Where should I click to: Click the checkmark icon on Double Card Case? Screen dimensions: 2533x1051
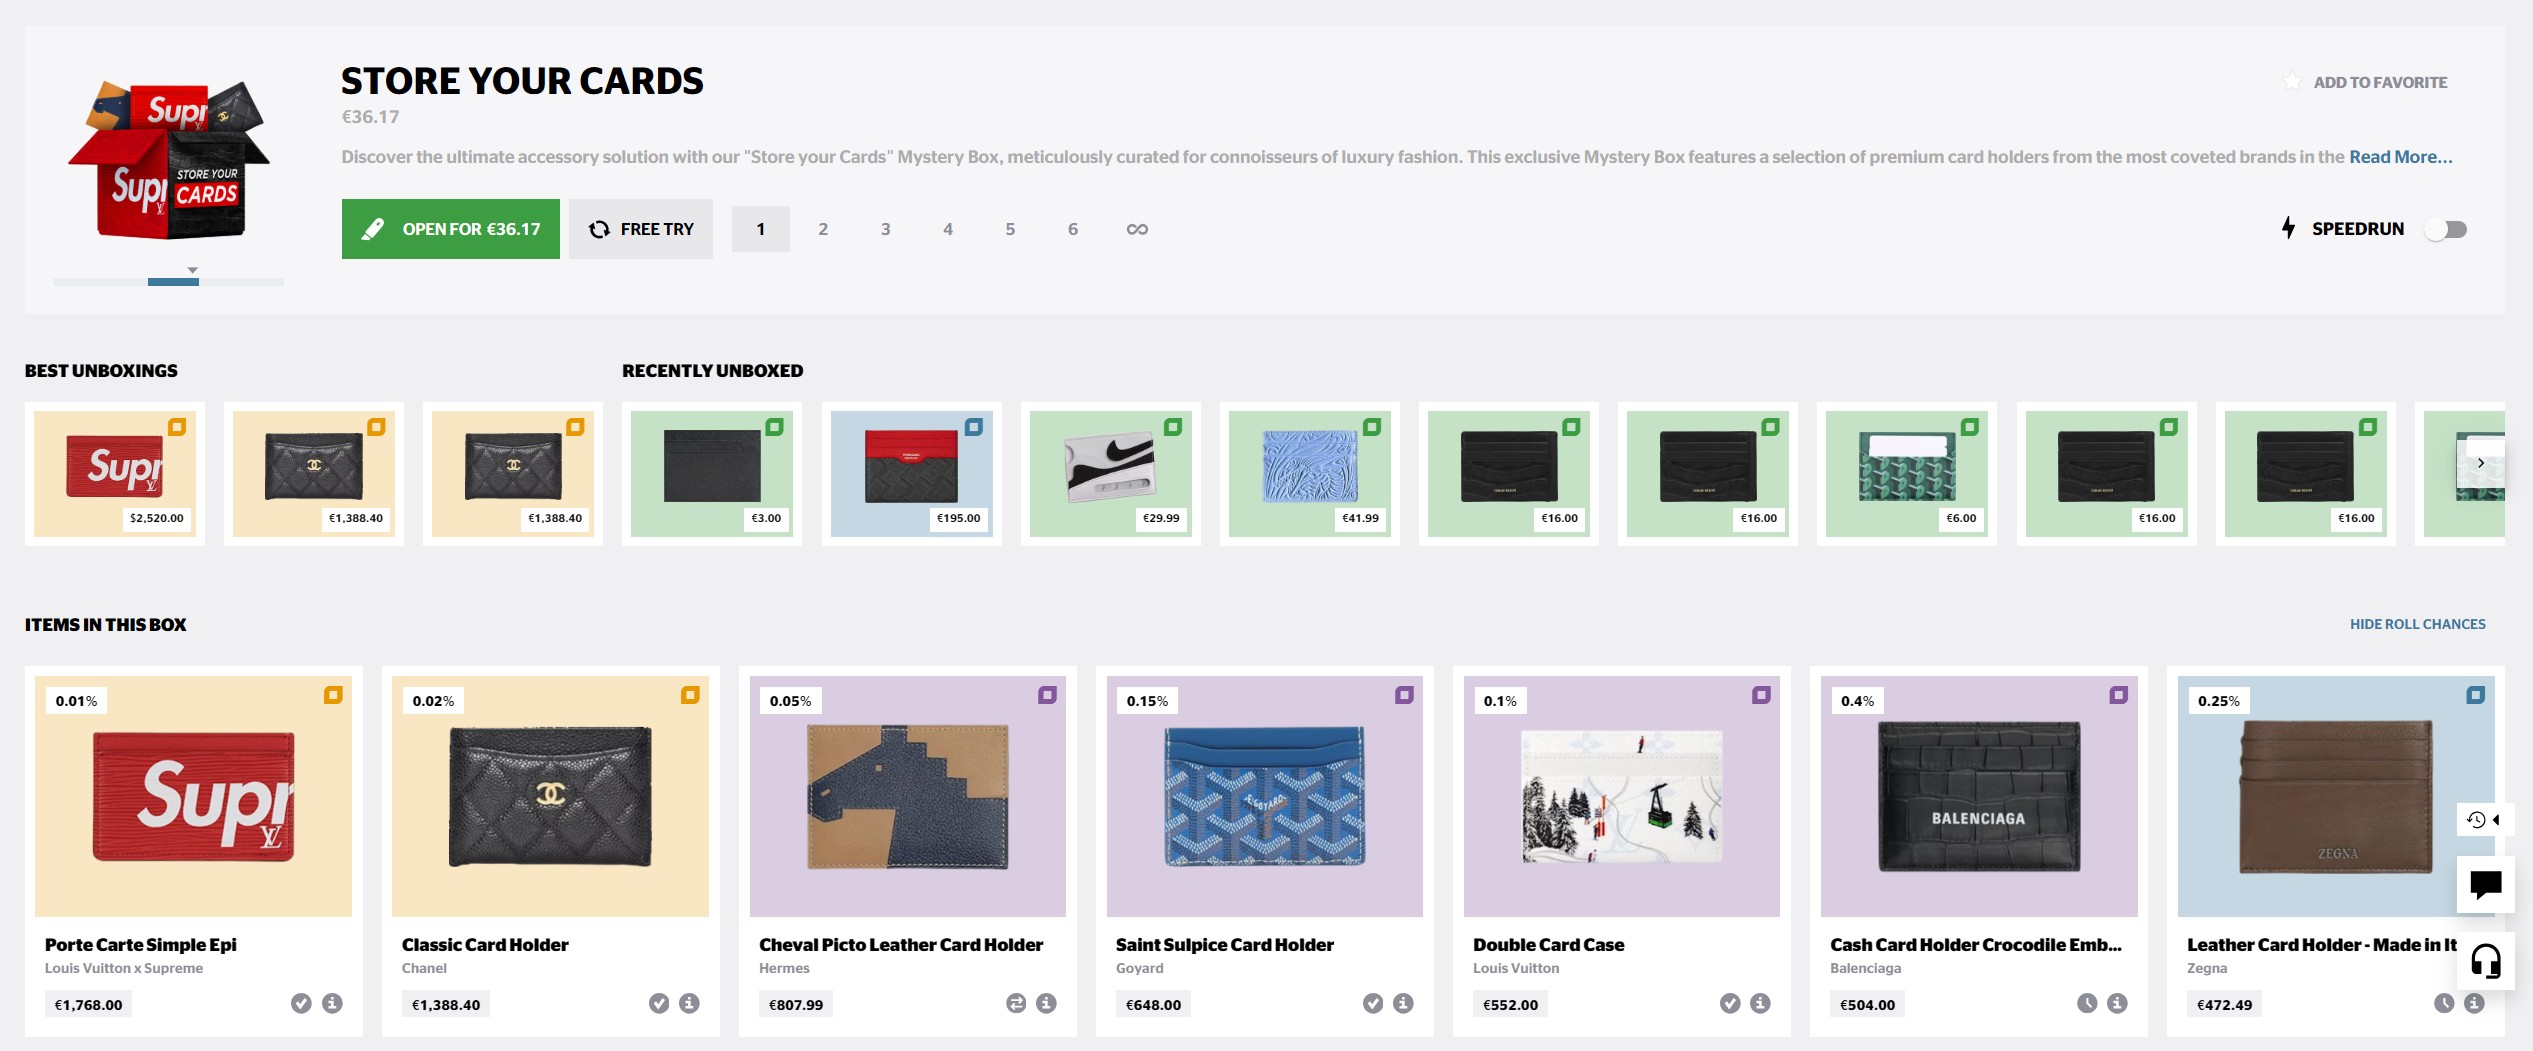(x=1730, y=1003)
